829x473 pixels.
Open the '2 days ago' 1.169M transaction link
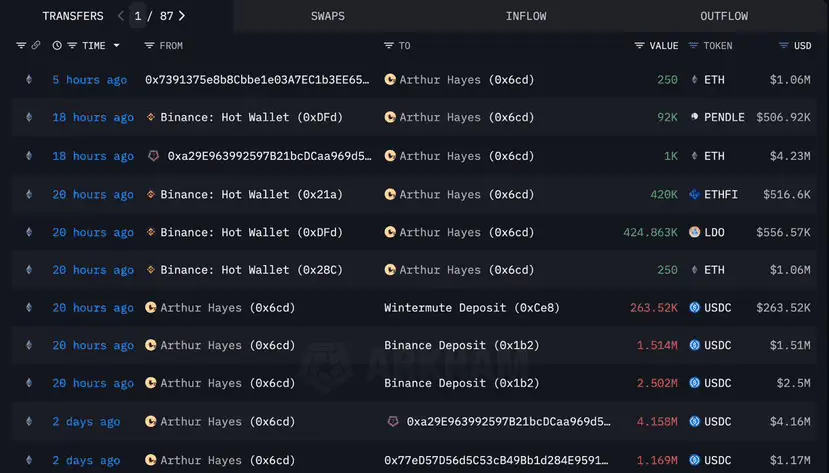click(86, 460)
